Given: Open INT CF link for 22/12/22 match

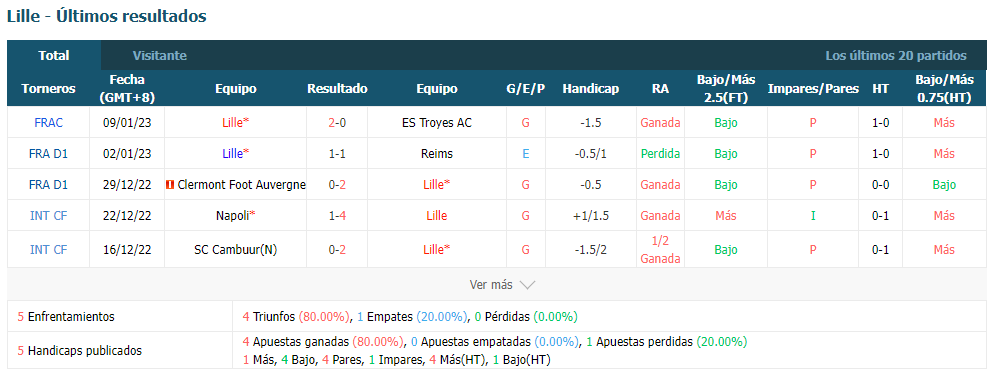Looking at the screenshot, I should 48,215.
